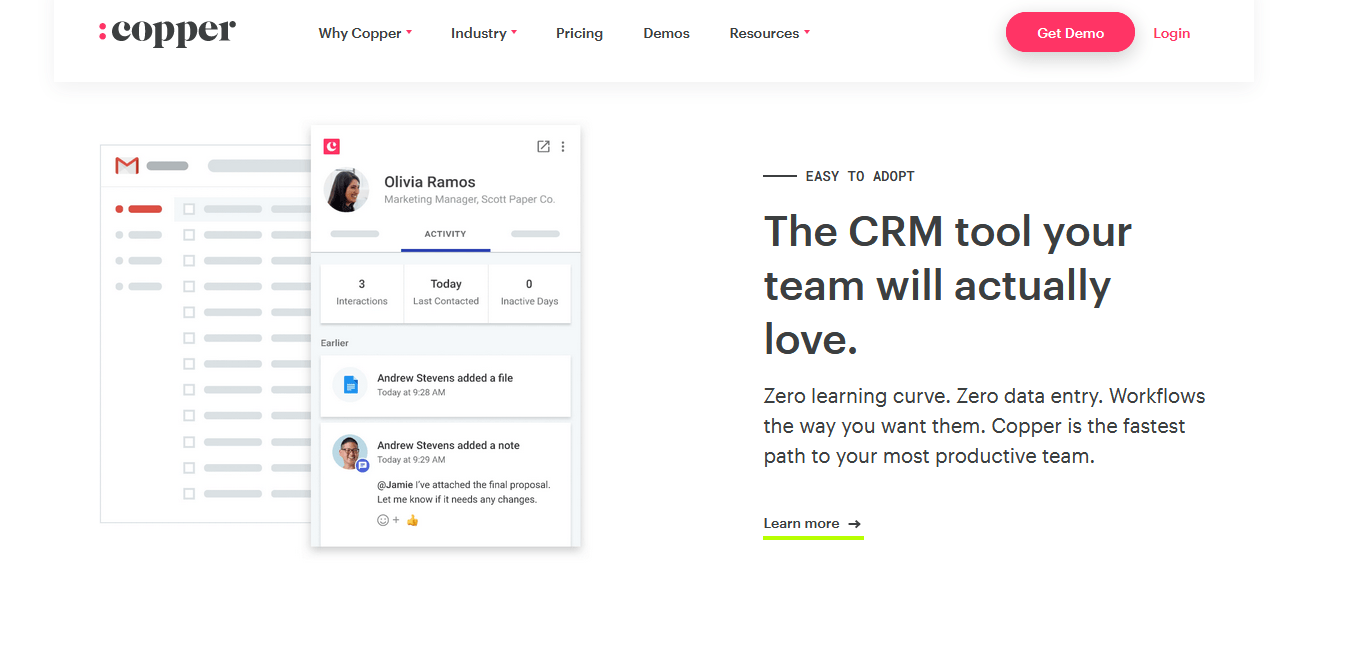Tick the checkbox in the highlighted Gmail row
Image resolution: width=1352 pixels, height=653 pixels.
[x=188, y=209]
